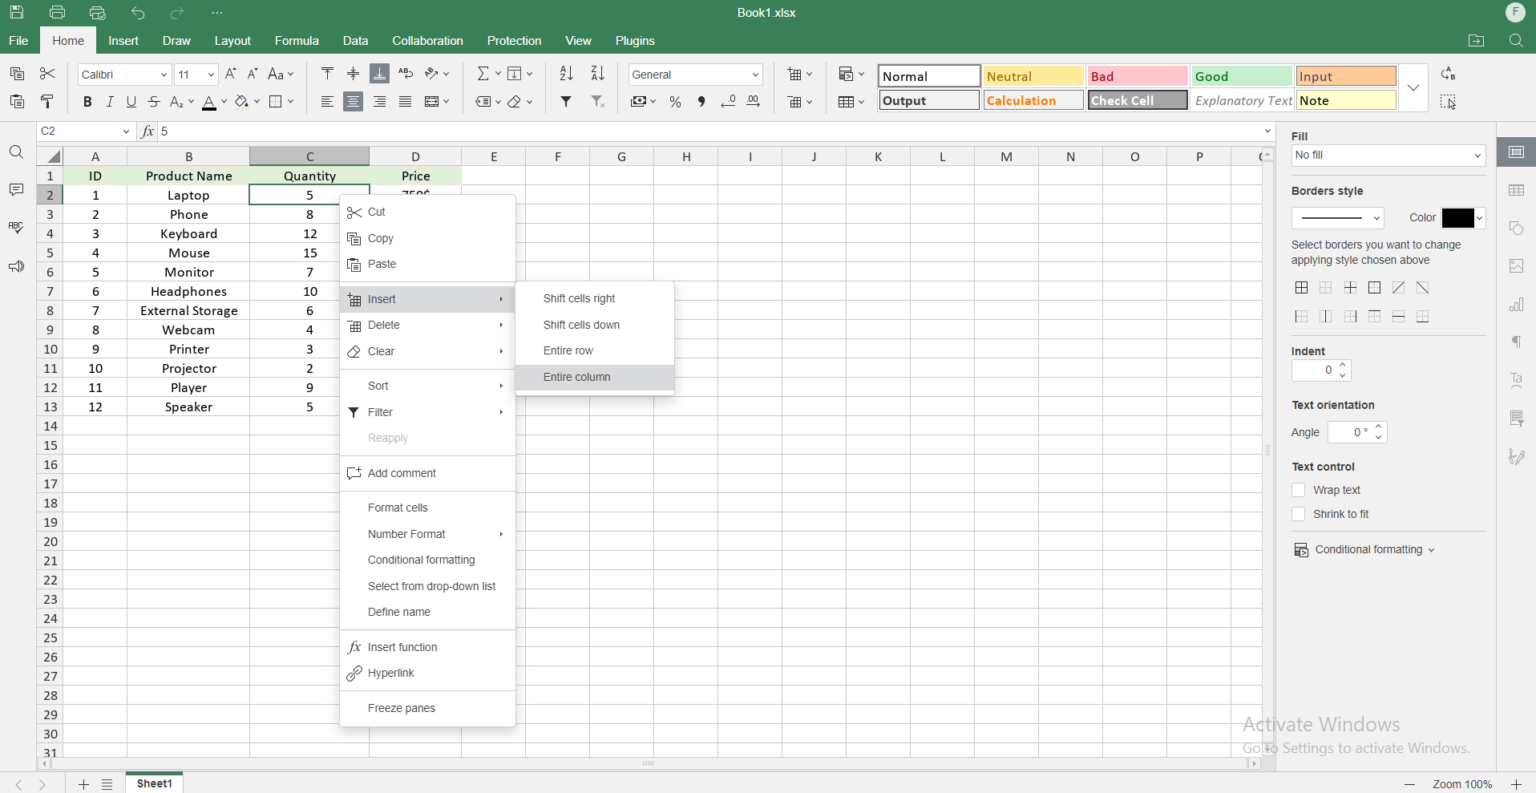Image resolution: width=1536 pixels, height=793 pixels.
Task: Enable the Wrap text checkbox
Action: coord(1298,489)
